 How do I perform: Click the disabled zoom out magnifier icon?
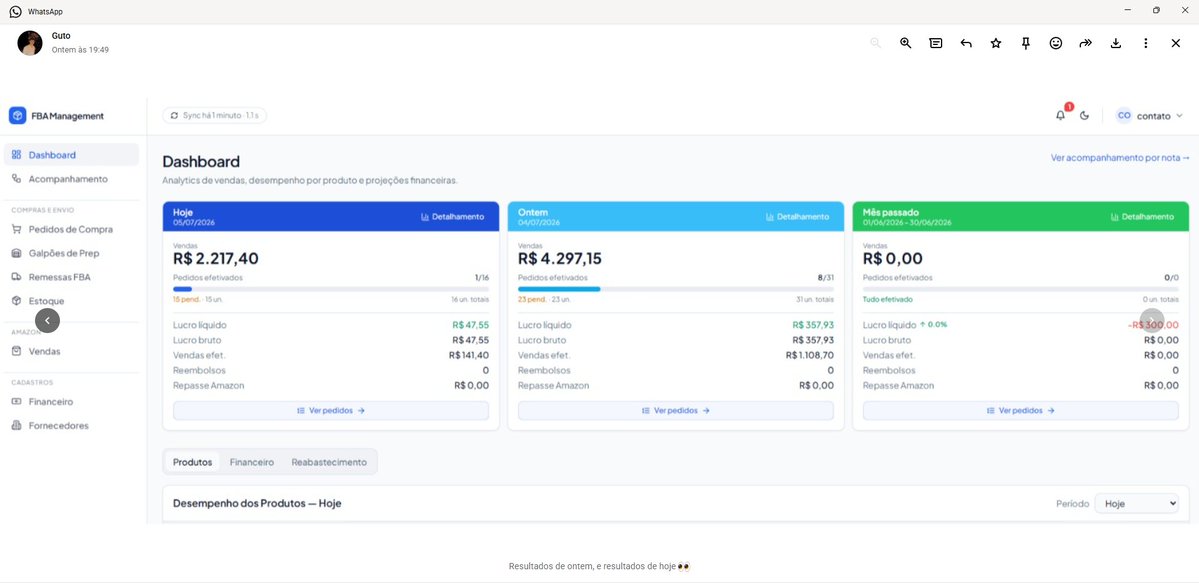click(x=876, y=44)
